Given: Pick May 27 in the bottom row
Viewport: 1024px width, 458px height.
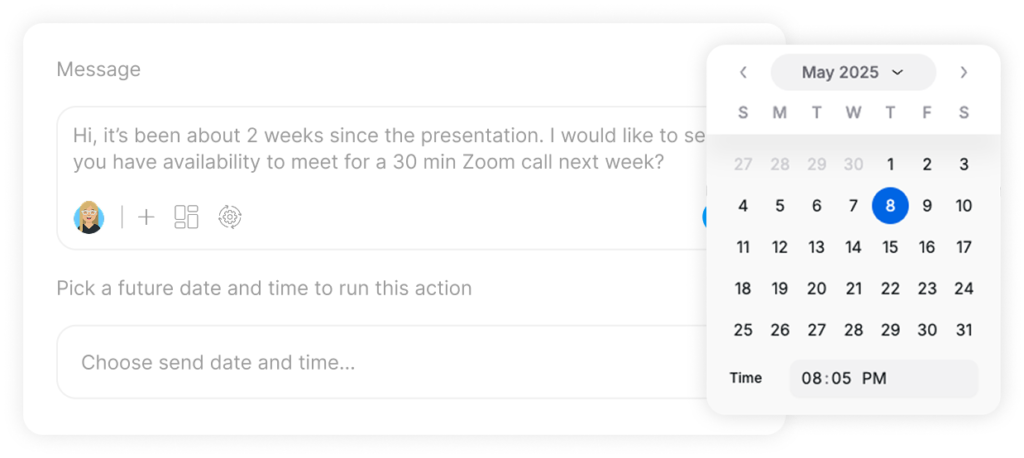Looking at the screenshot, I should 817,330.
